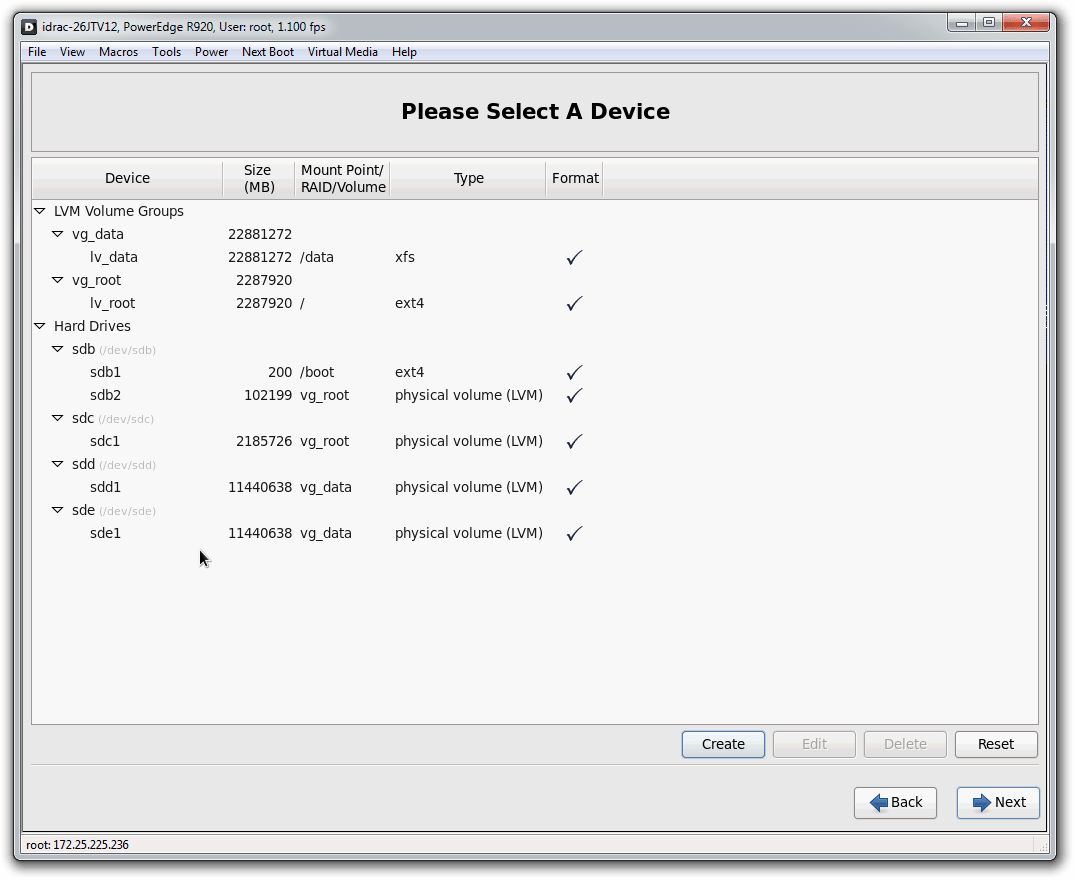Open the Macros menu

[118, 52]
